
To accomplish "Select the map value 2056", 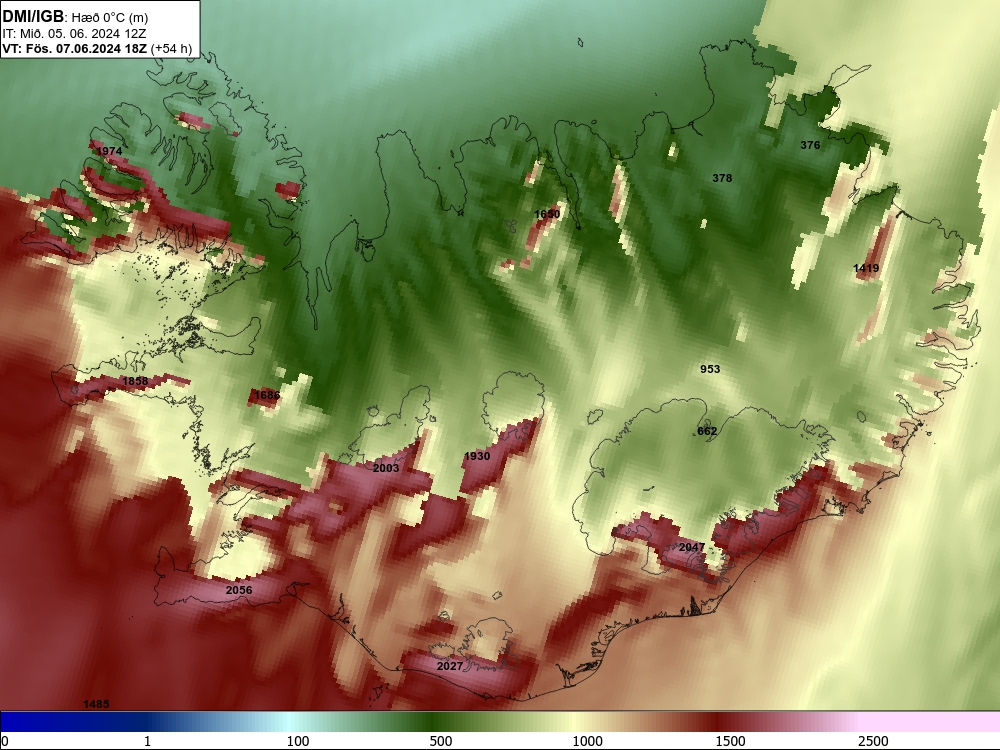I will point(239,590).
